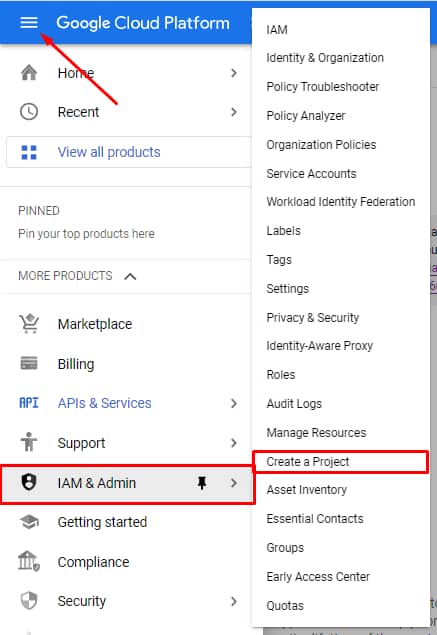Open Support from the sidebar
The image size is (437, 635).
[81, 443]
